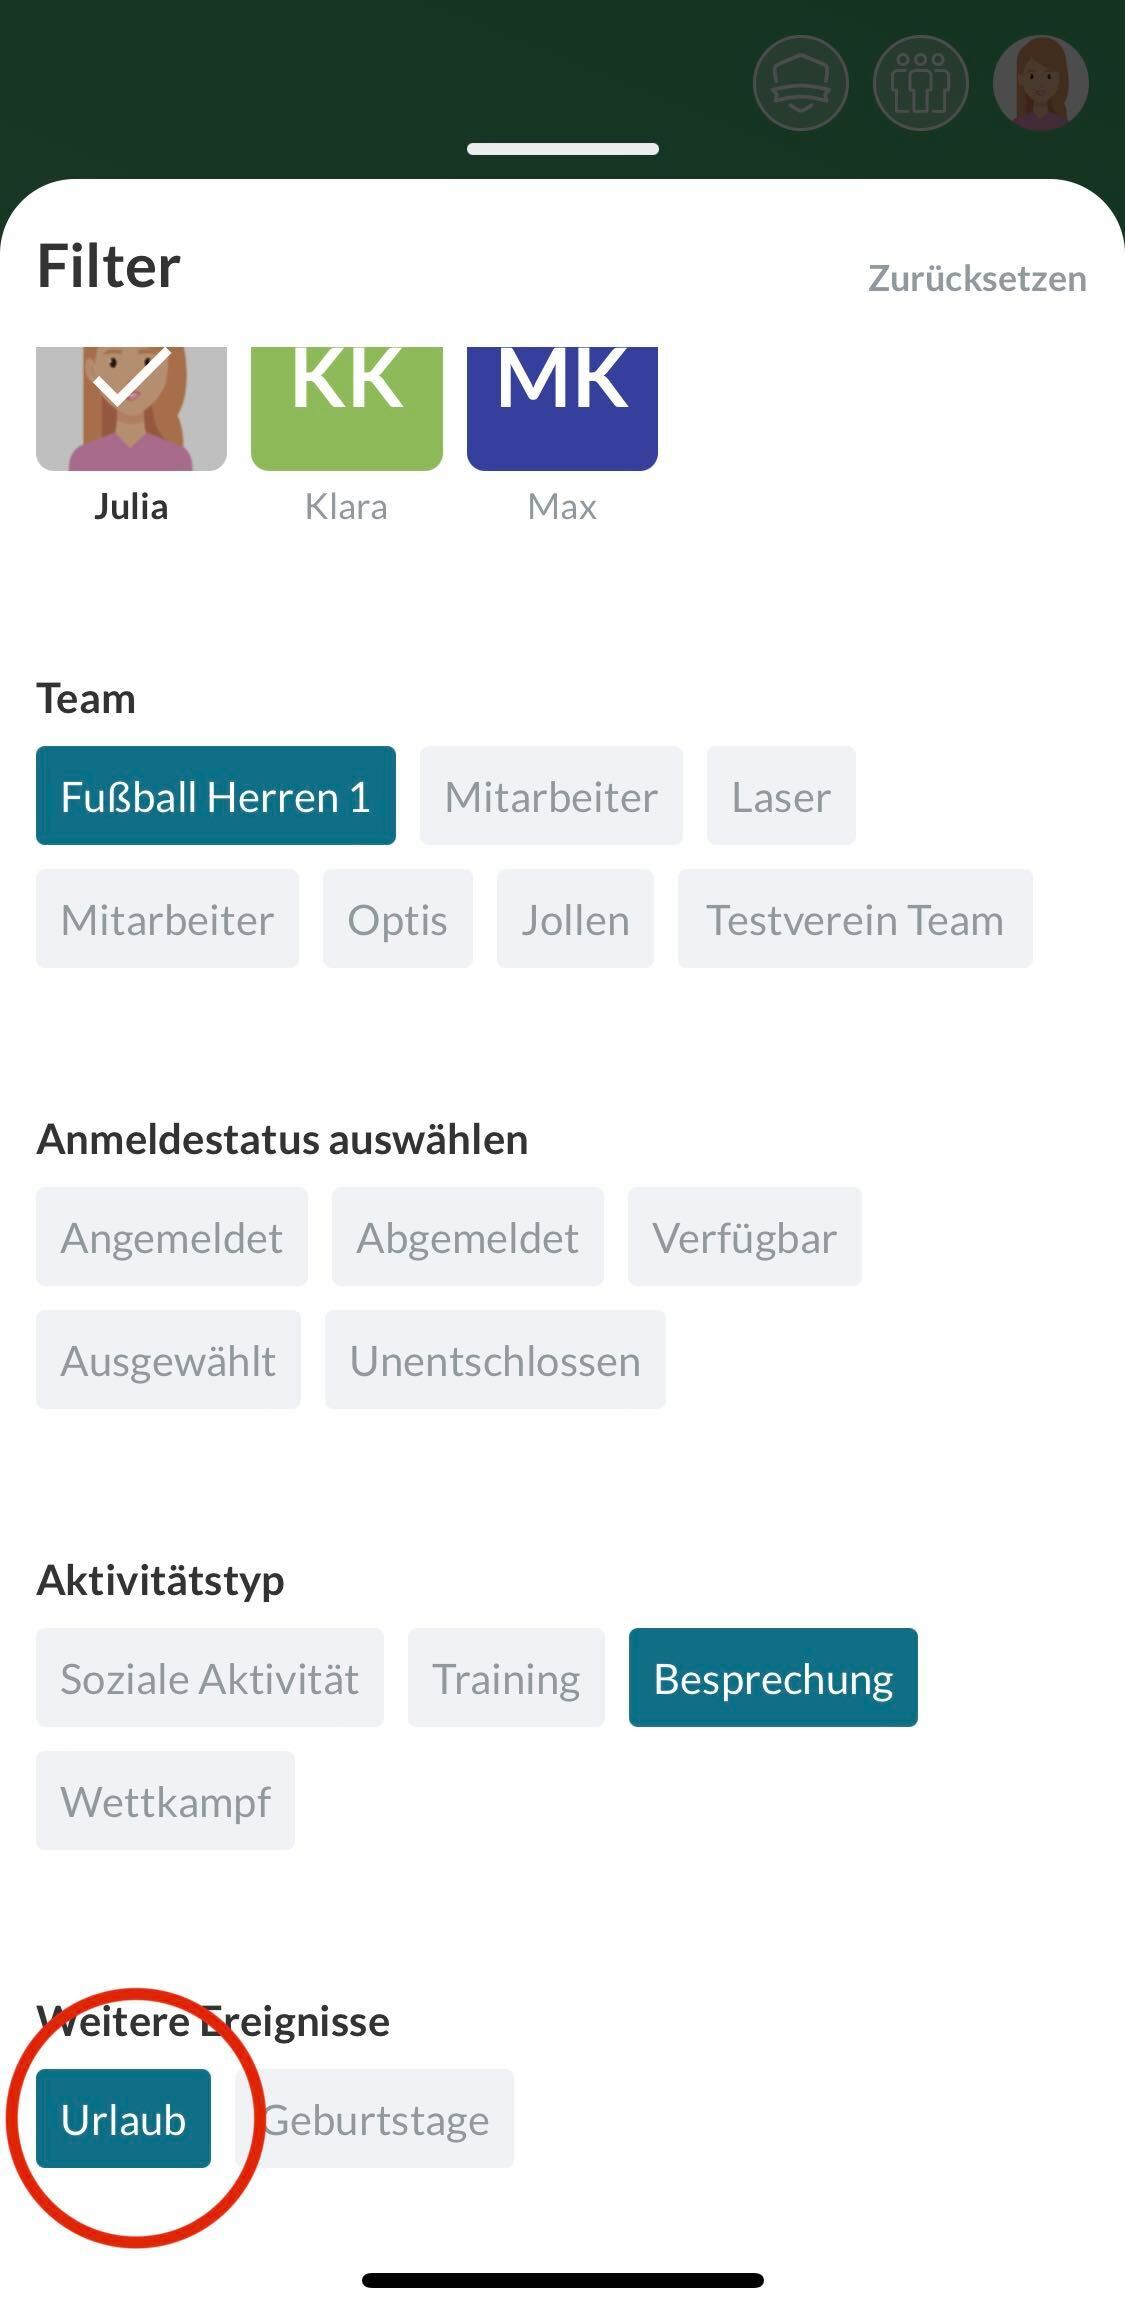Enable the Training activity type

tap(506, 1678)
